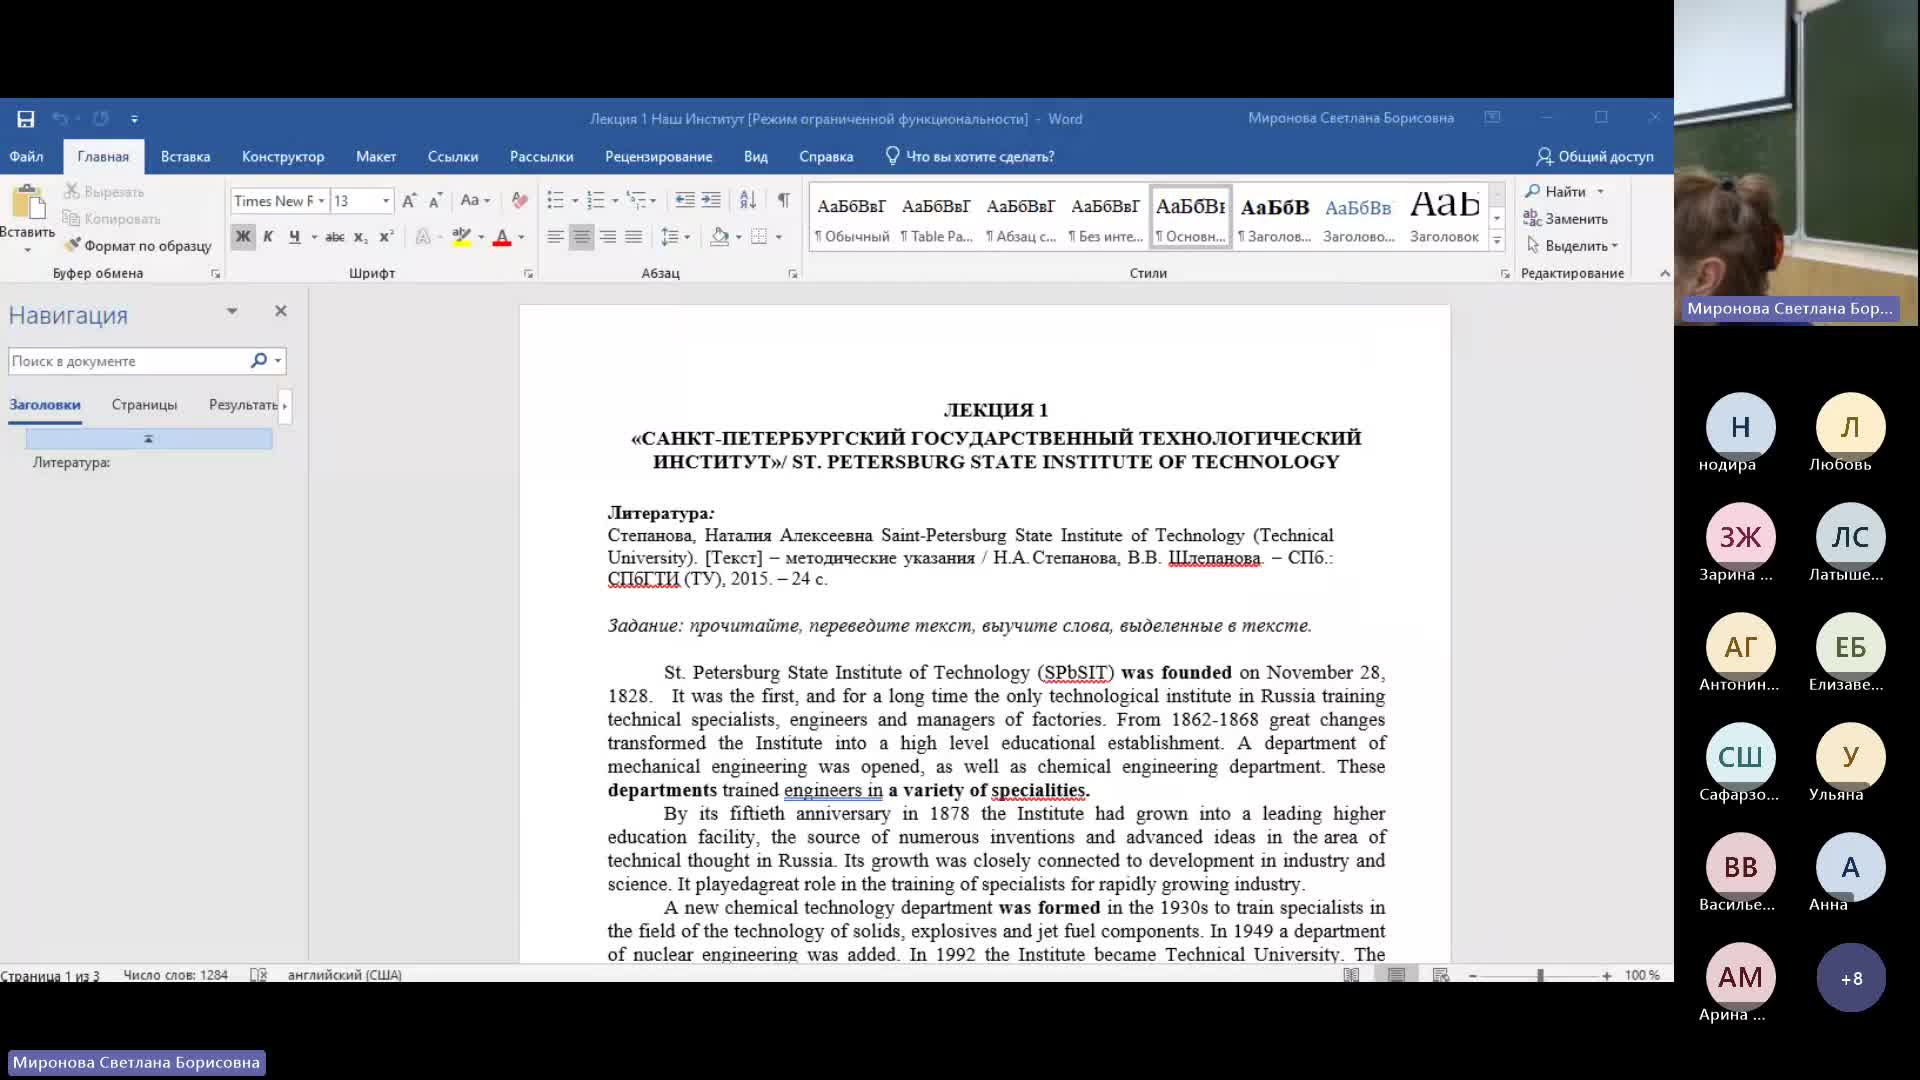Select the Обычный style
The height and width of the screenshot is (1080, 1920).
point(852,218)
